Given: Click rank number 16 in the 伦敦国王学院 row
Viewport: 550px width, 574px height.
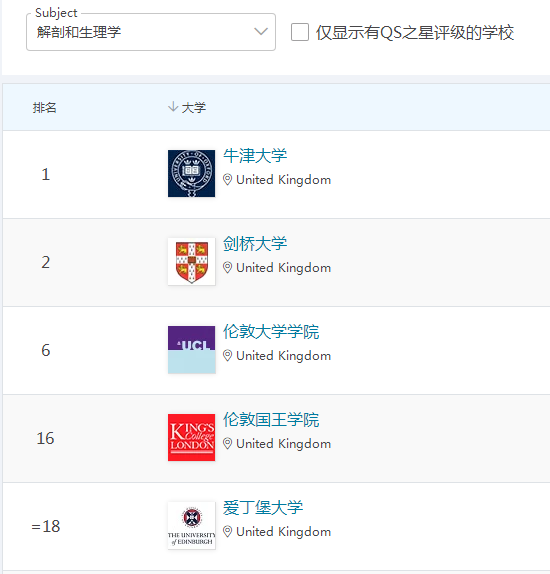Looking at the screenshot, I should (x=45, y=438).
